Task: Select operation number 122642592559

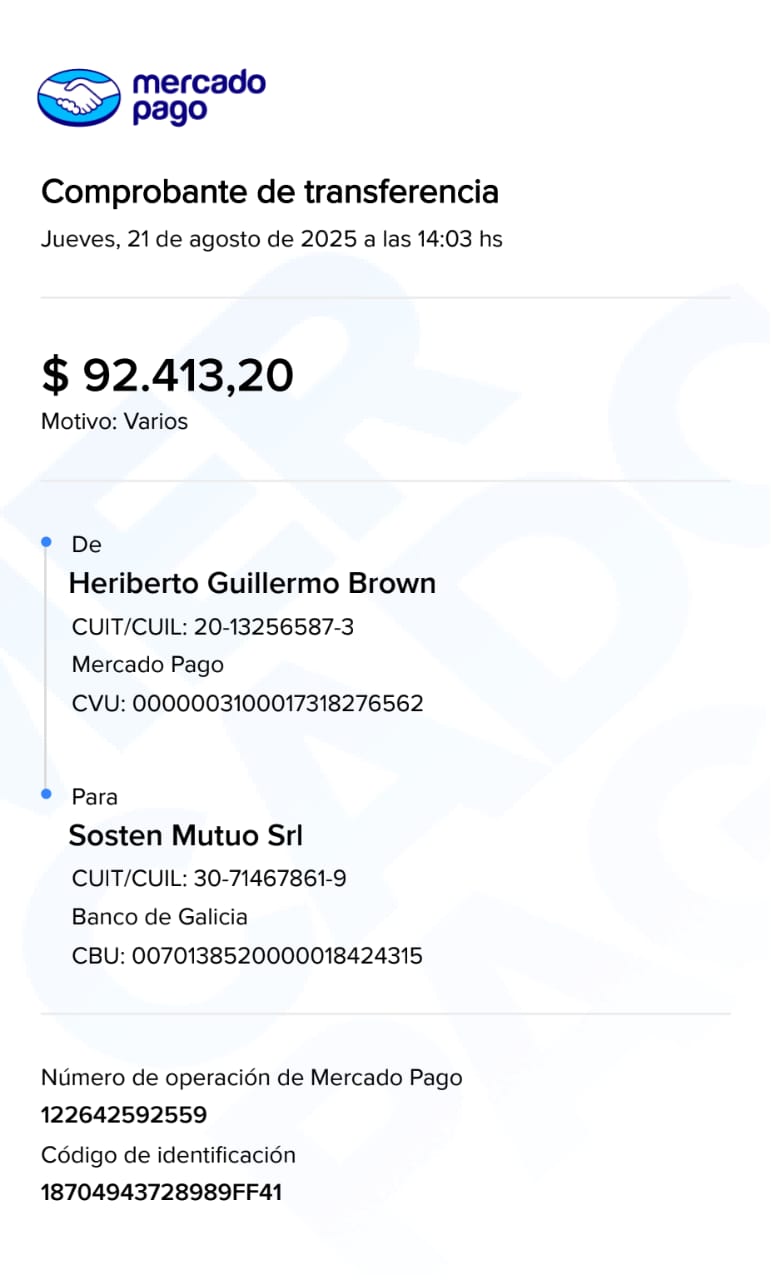Action: (x=124, y=1115)
